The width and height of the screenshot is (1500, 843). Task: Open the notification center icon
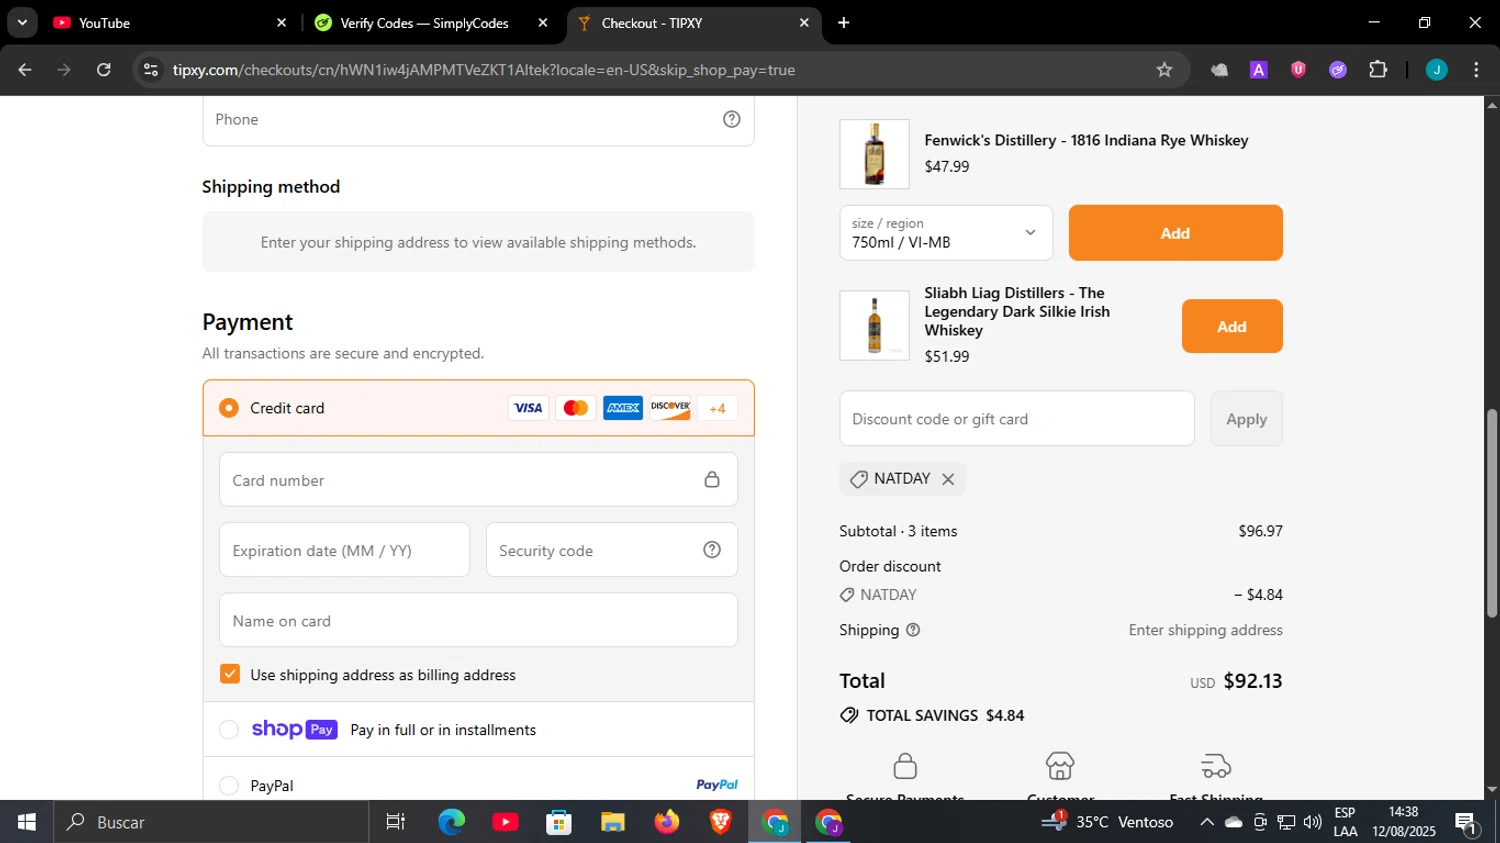1467,823
